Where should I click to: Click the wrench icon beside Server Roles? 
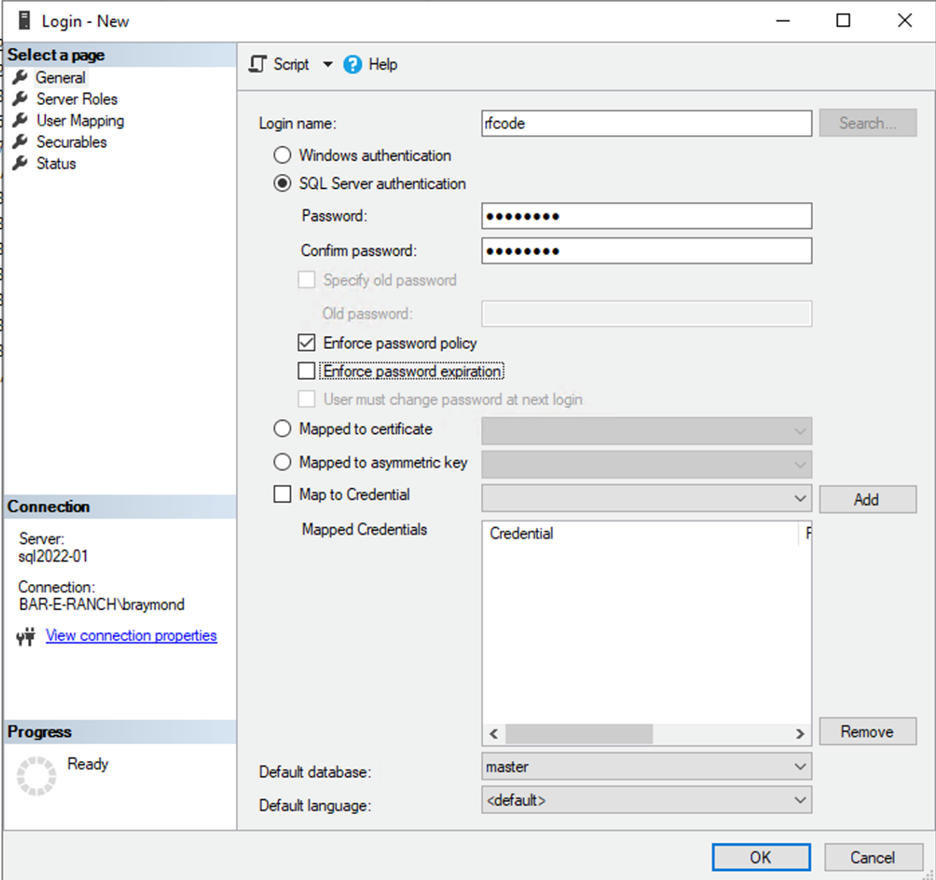coord(19,99)
